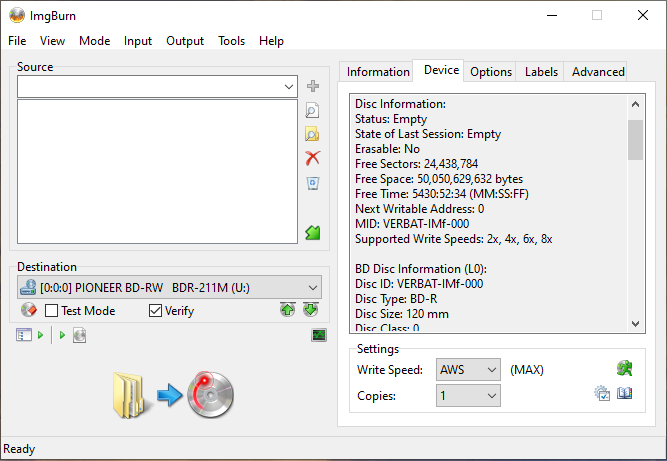Screen dimensions: 667x461
Task: Click 'Free Space: 50,050,629,632 bytes' line
Action: click(x=439, y=179)
